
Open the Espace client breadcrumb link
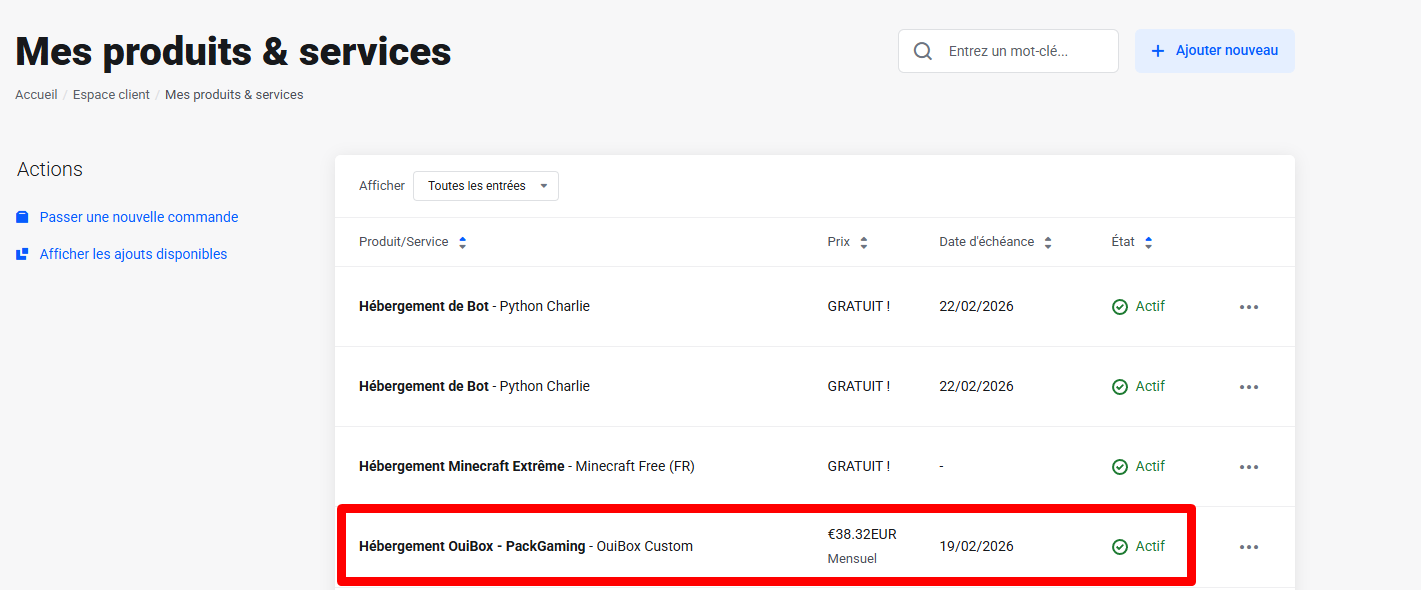[x=111, y=95]
